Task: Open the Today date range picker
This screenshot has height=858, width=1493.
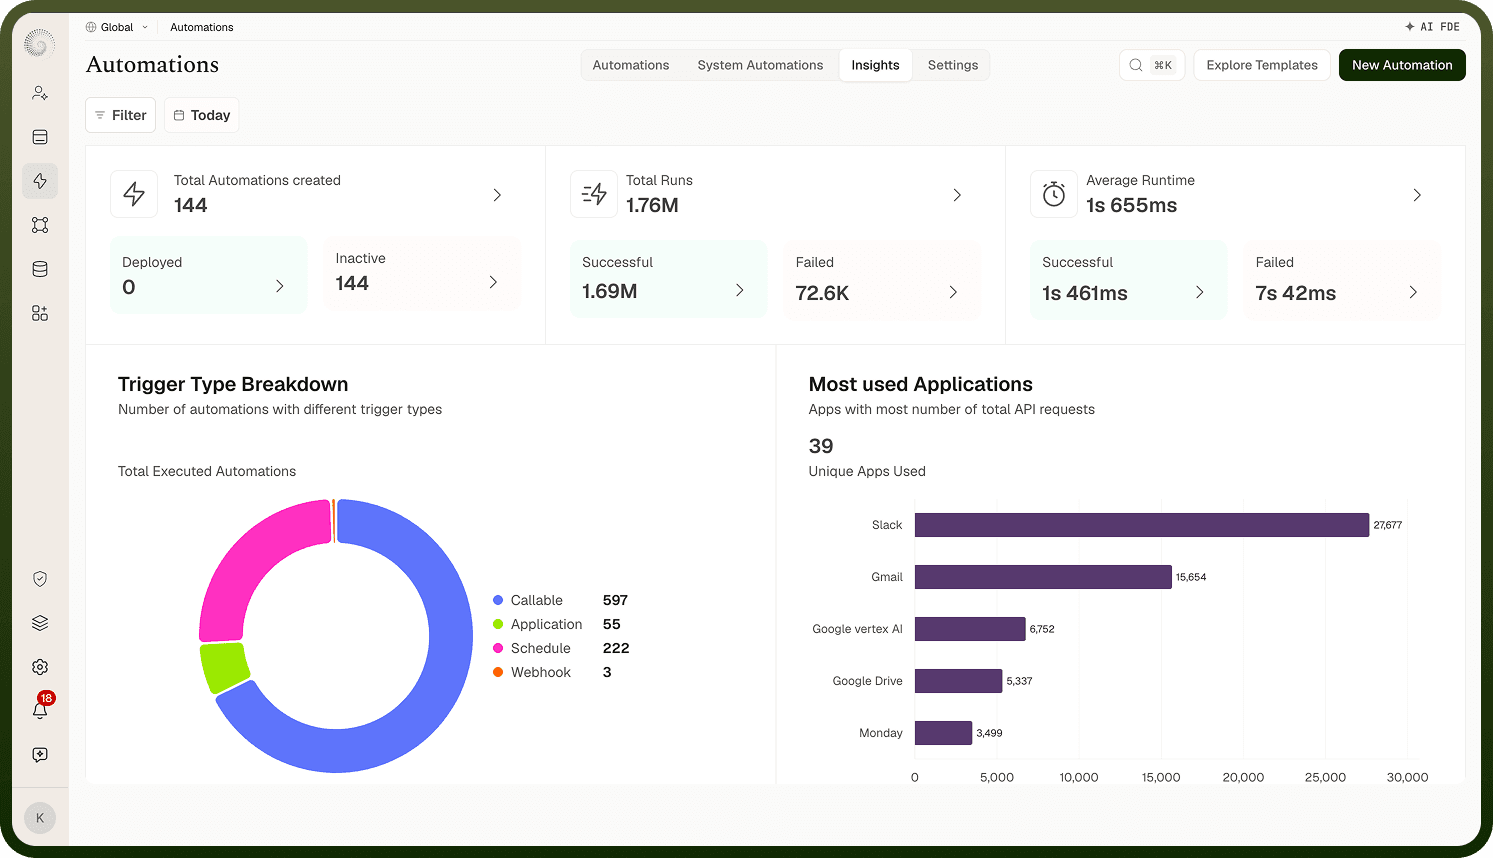Action: (201, 115)
